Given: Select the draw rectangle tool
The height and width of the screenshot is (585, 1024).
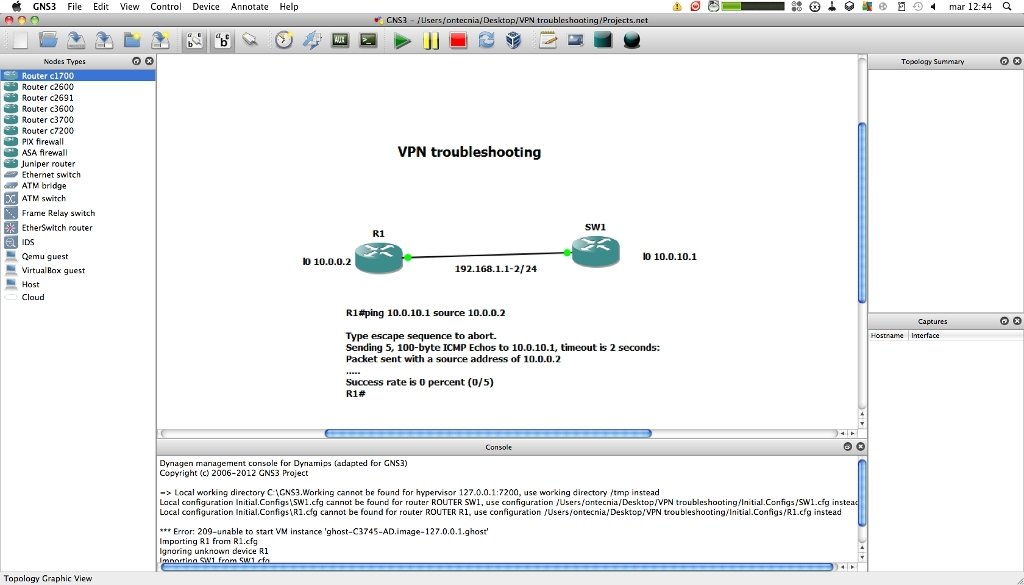Looking at the screenshot, I should (603, 40).
